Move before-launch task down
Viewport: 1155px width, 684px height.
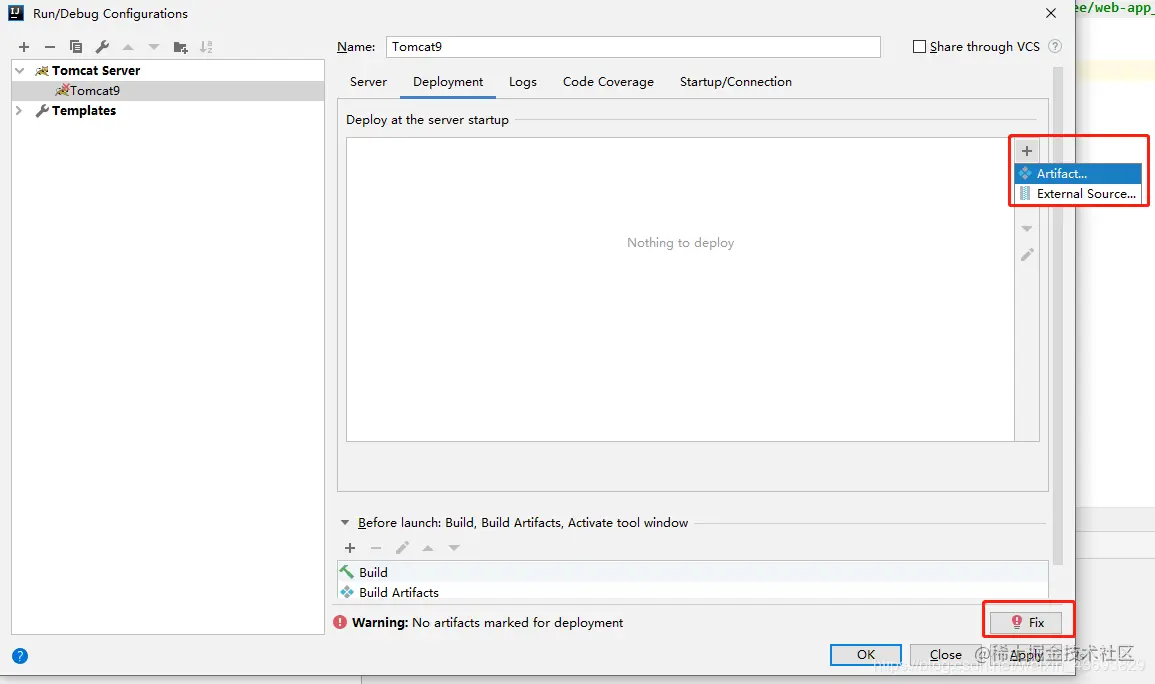pyautogui.click(x=454, y=548)
